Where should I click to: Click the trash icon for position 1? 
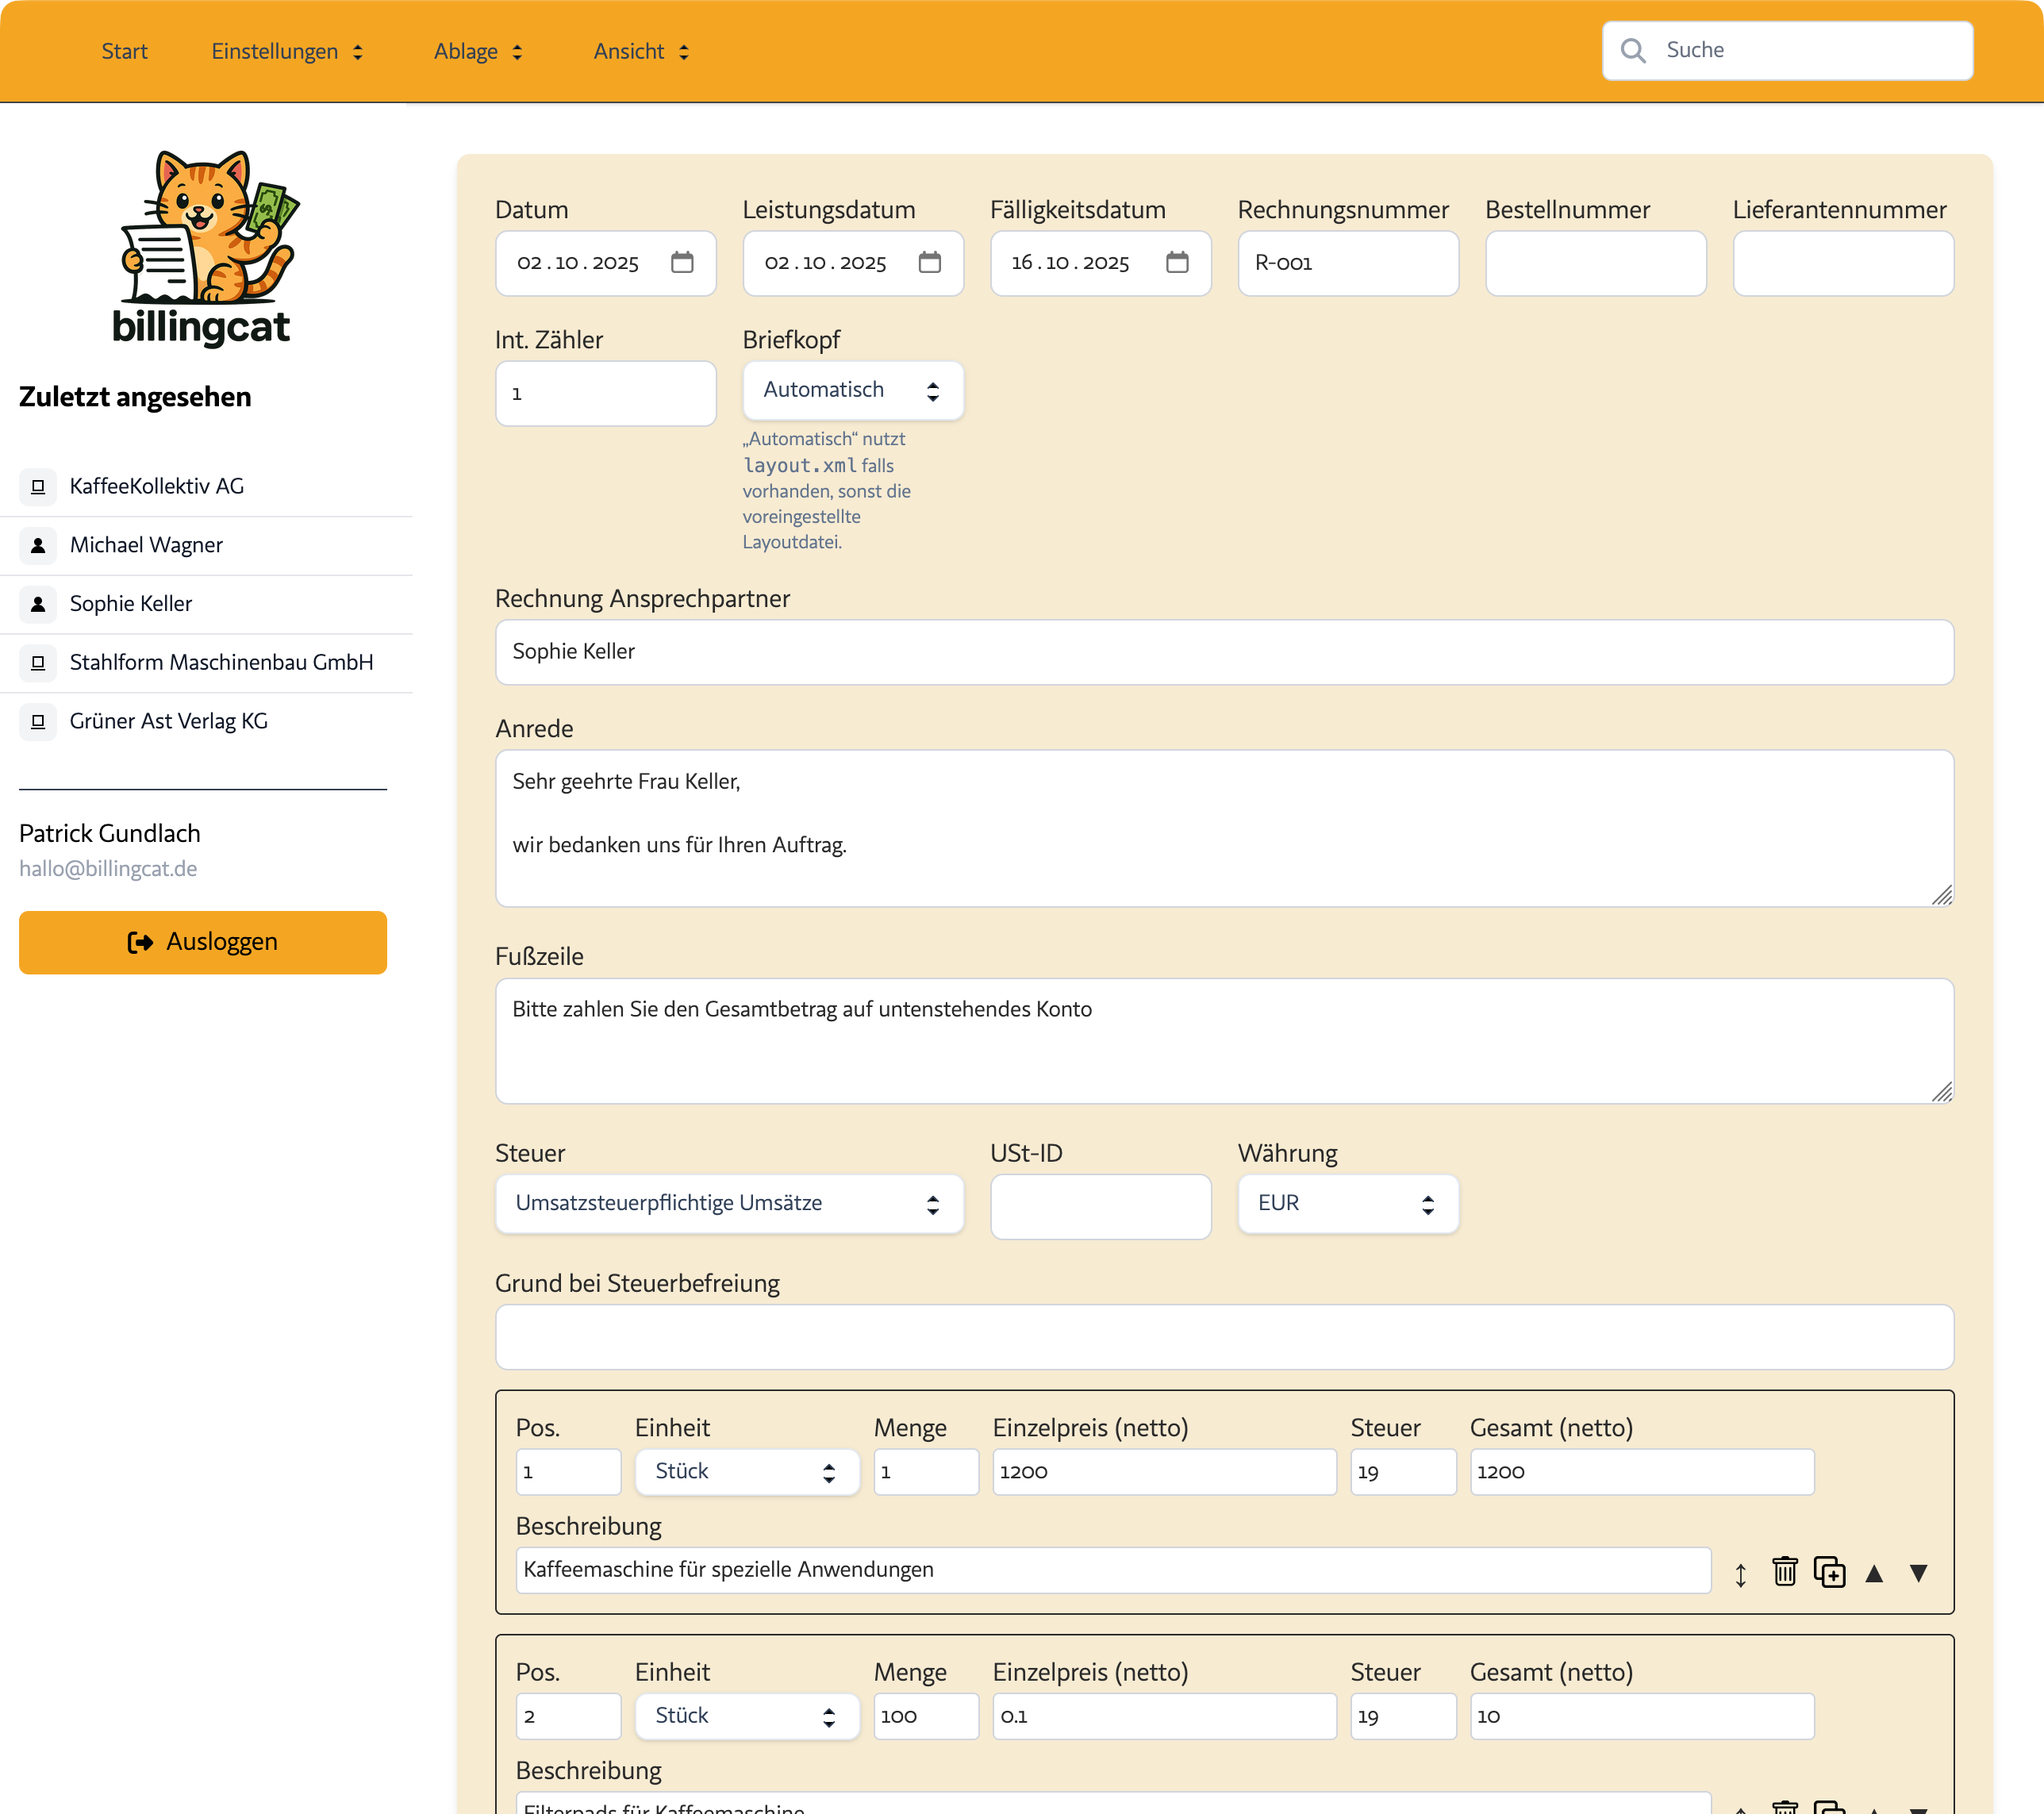point(1784,1572)
